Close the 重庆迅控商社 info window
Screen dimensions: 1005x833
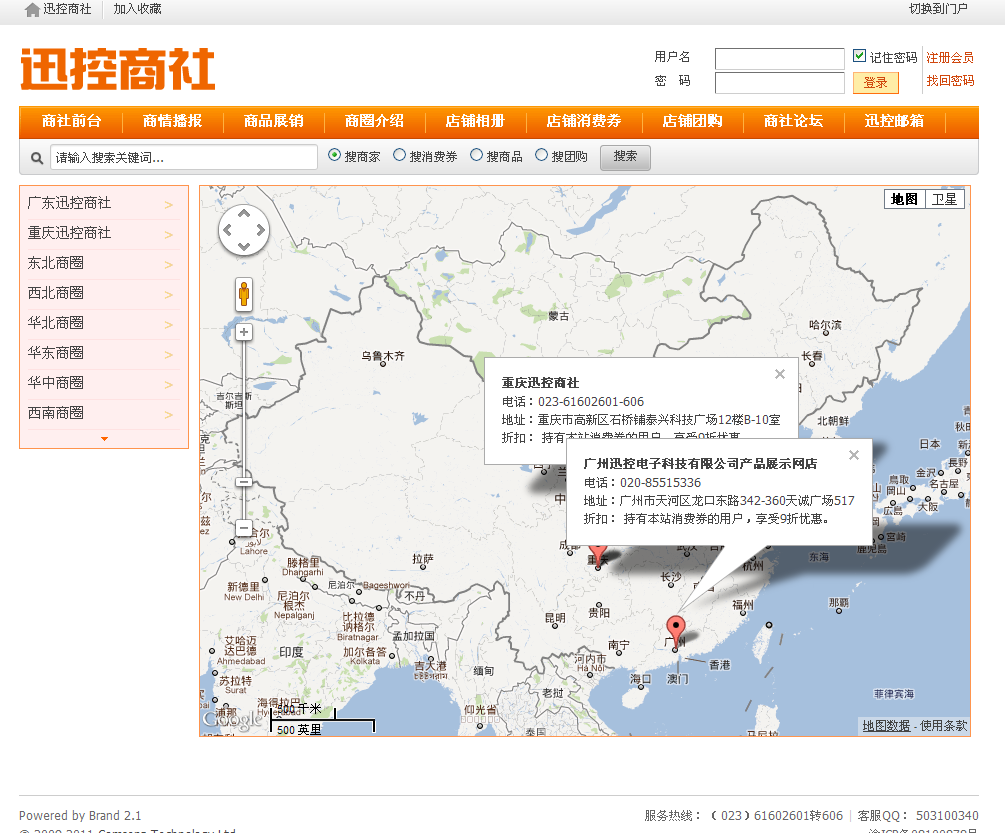click(x=780, y=374)
